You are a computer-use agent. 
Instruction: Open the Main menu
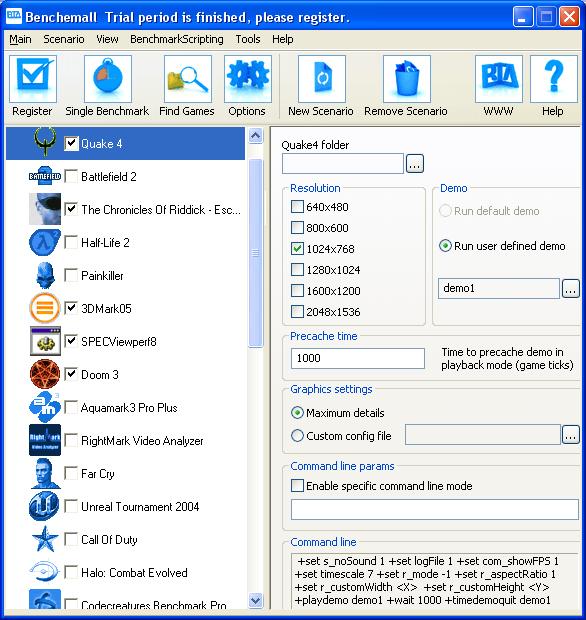[x=20, y=39]
